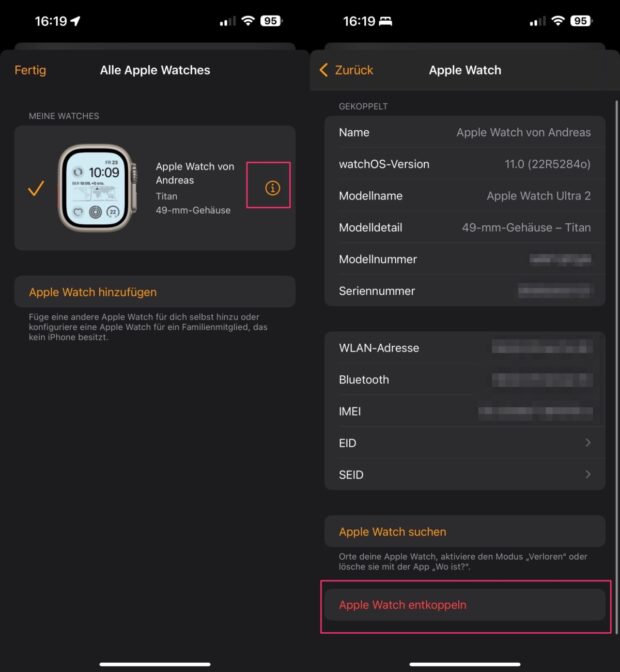Tap the watchOS-Version row
Screen dimensions: 620x672
click(464, 164)
